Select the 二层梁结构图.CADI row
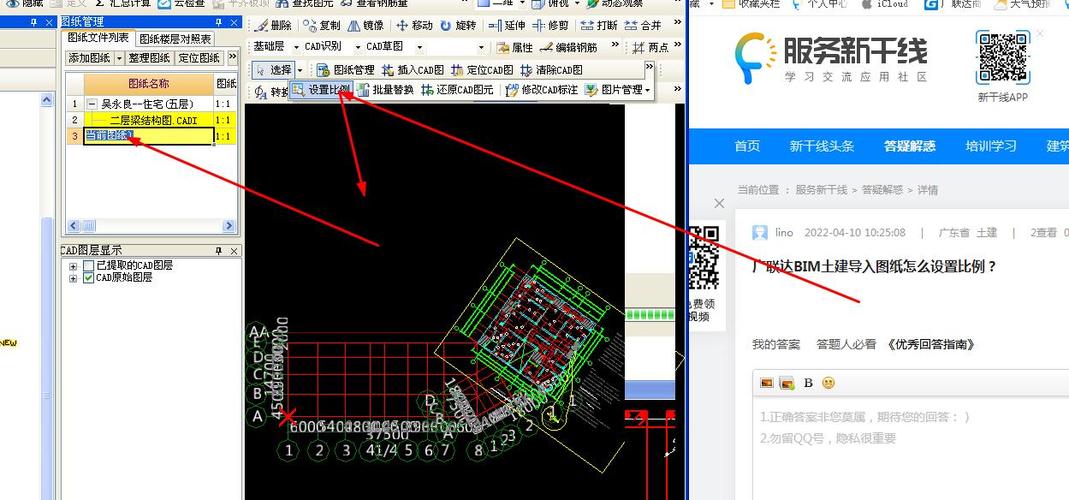Viewport: 1069px width, 500px height. [x=151, y=120]
